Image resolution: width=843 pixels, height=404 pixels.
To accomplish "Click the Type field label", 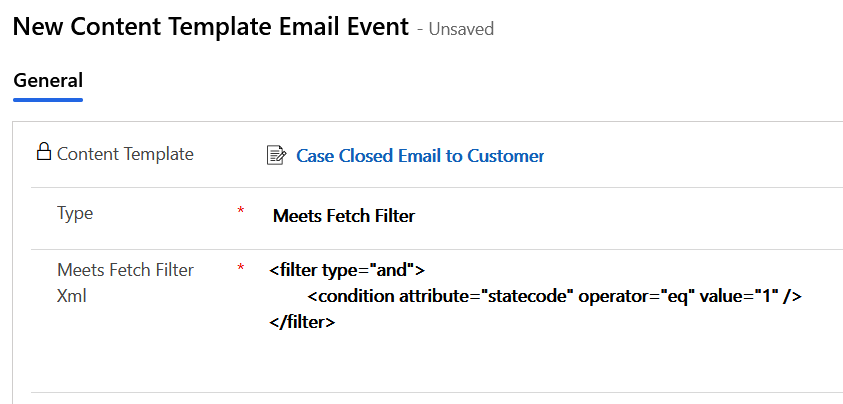I will pyautogui.click(x=75, y=214).
